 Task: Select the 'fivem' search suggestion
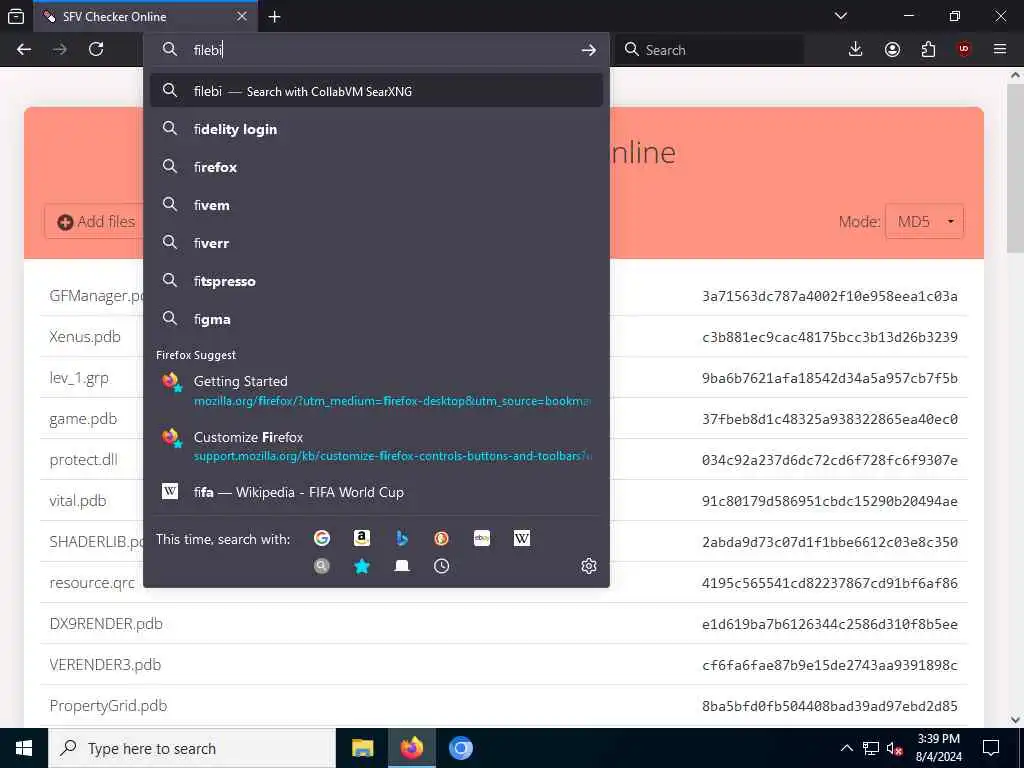coord(376,205)
